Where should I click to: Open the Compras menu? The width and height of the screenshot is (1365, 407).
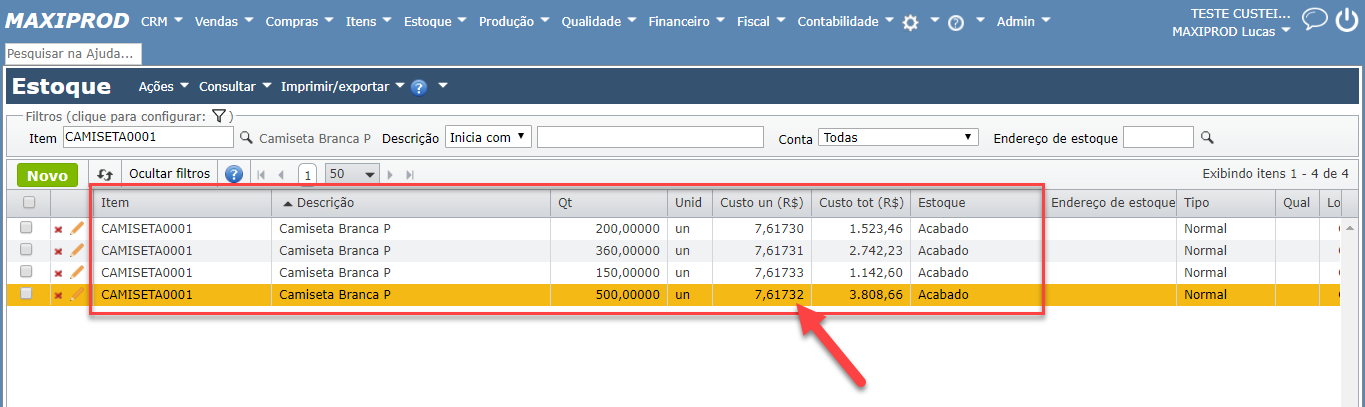tap(299, 21)
